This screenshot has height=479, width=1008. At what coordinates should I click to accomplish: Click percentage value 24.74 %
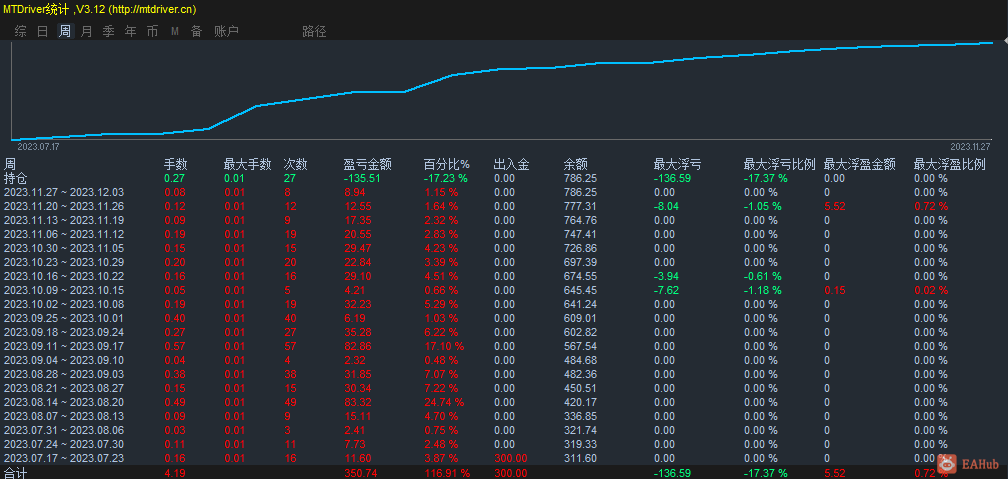point(444,402)
